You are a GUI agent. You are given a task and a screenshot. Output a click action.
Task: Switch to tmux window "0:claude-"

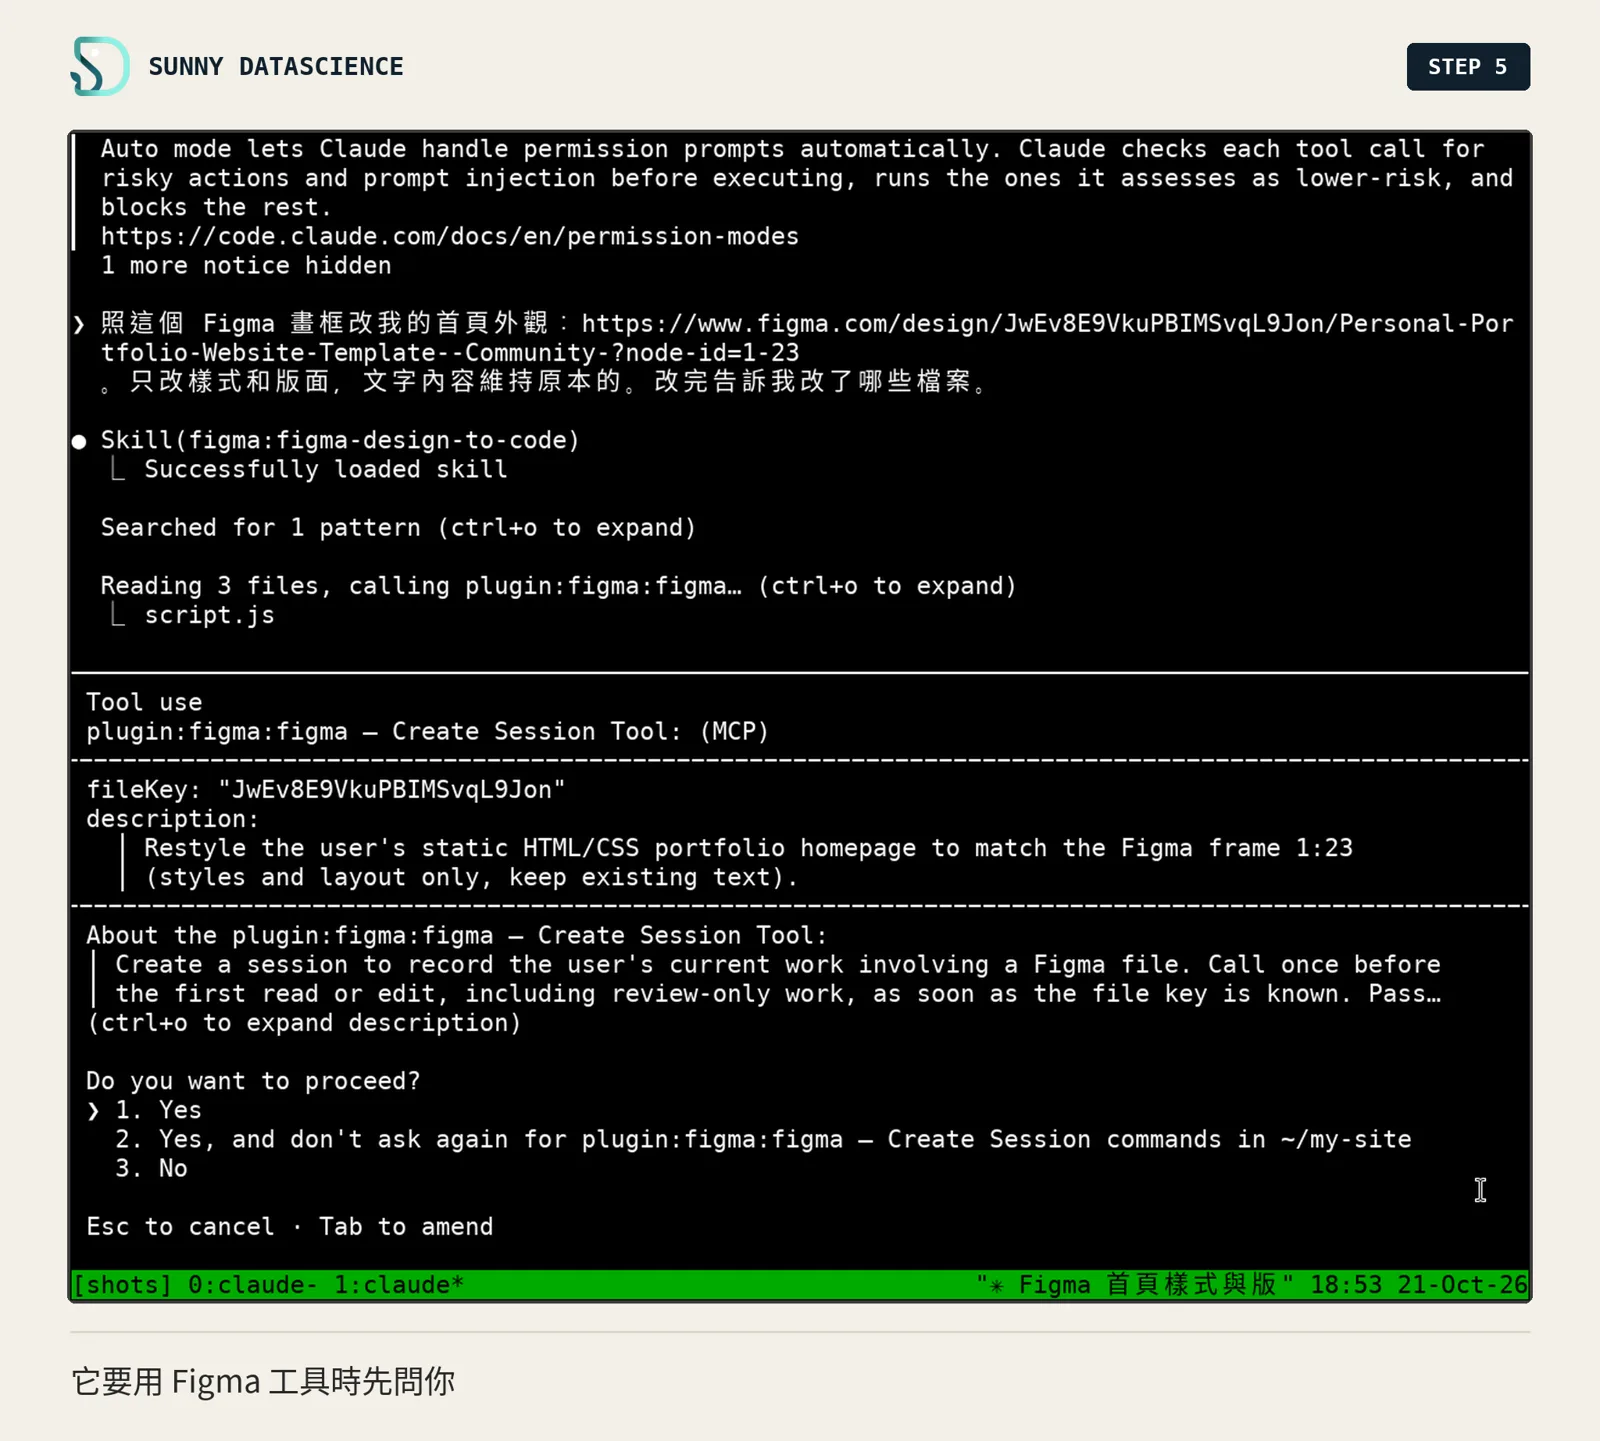click(252, 1285)
